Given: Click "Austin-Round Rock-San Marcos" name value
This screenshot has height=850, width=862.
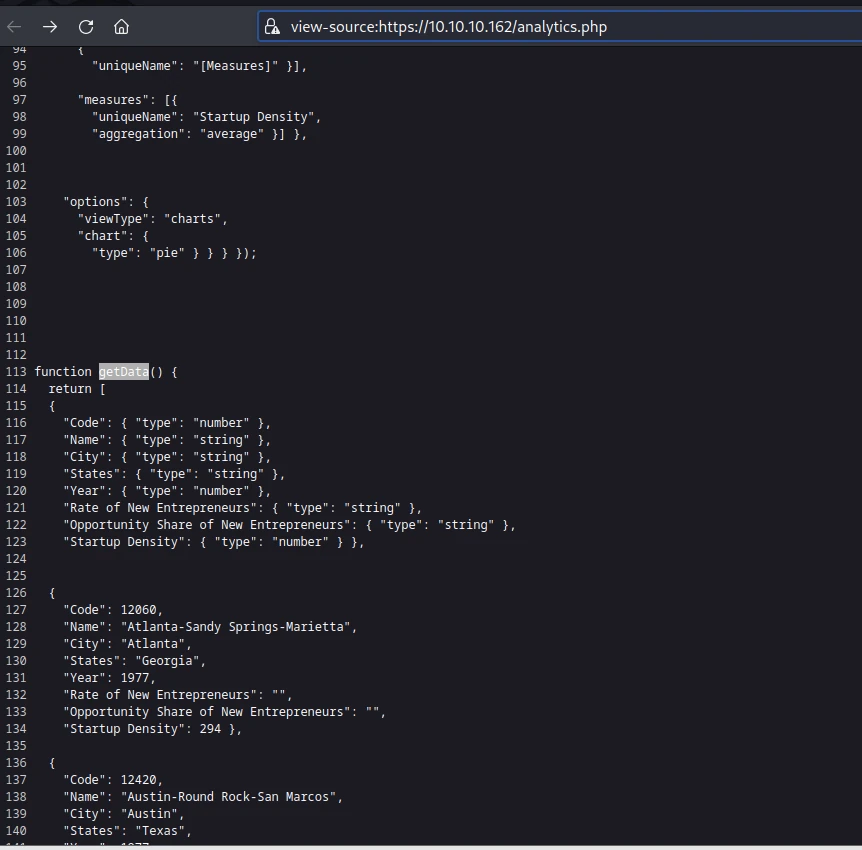Looking at the screenshot, I should click(x=228, y=797).
